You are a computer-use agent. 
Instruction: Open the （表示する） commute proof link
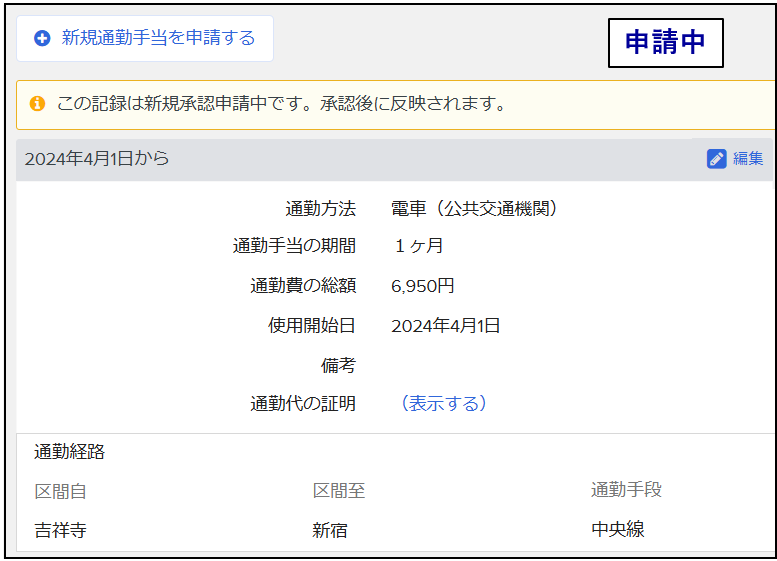click(x=443, y=404)
